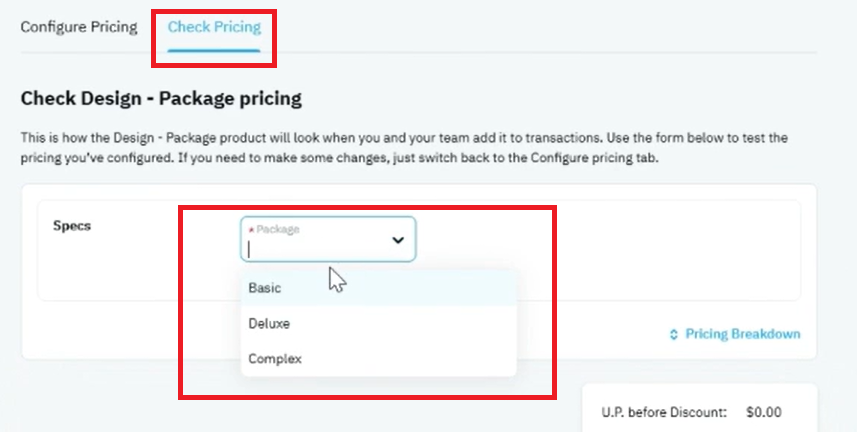Open the Pricing Breakdown link
The height and width of the screenshot is (432, 857).
(x=743, y=334)
